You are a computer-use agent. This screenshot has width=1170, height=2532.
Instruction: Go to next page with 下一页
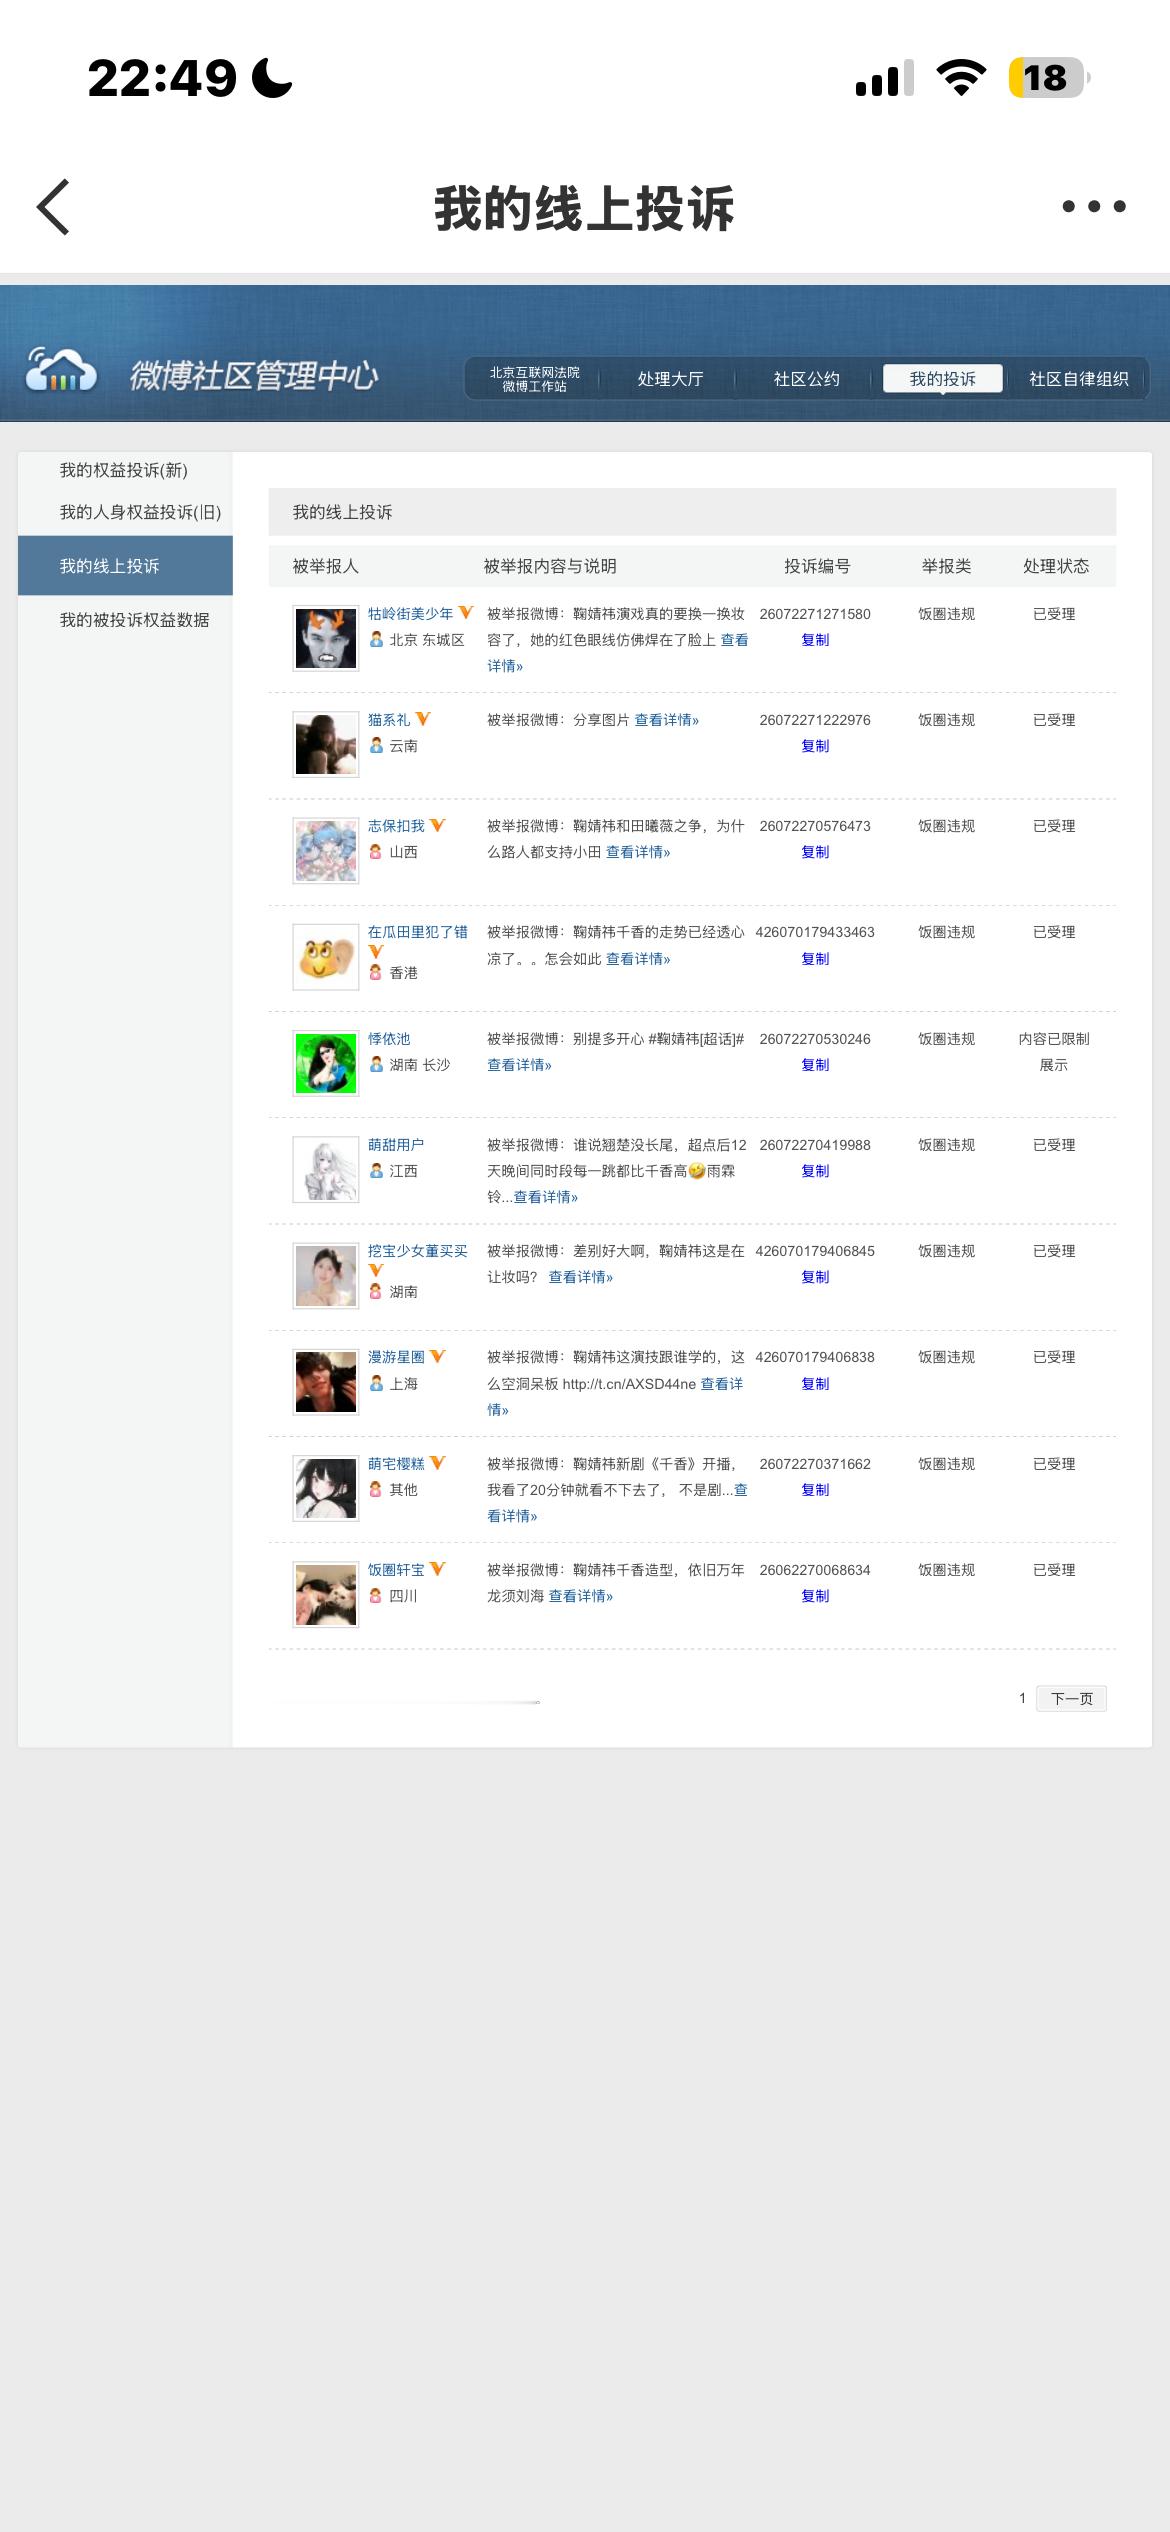pos(1071,1698)
